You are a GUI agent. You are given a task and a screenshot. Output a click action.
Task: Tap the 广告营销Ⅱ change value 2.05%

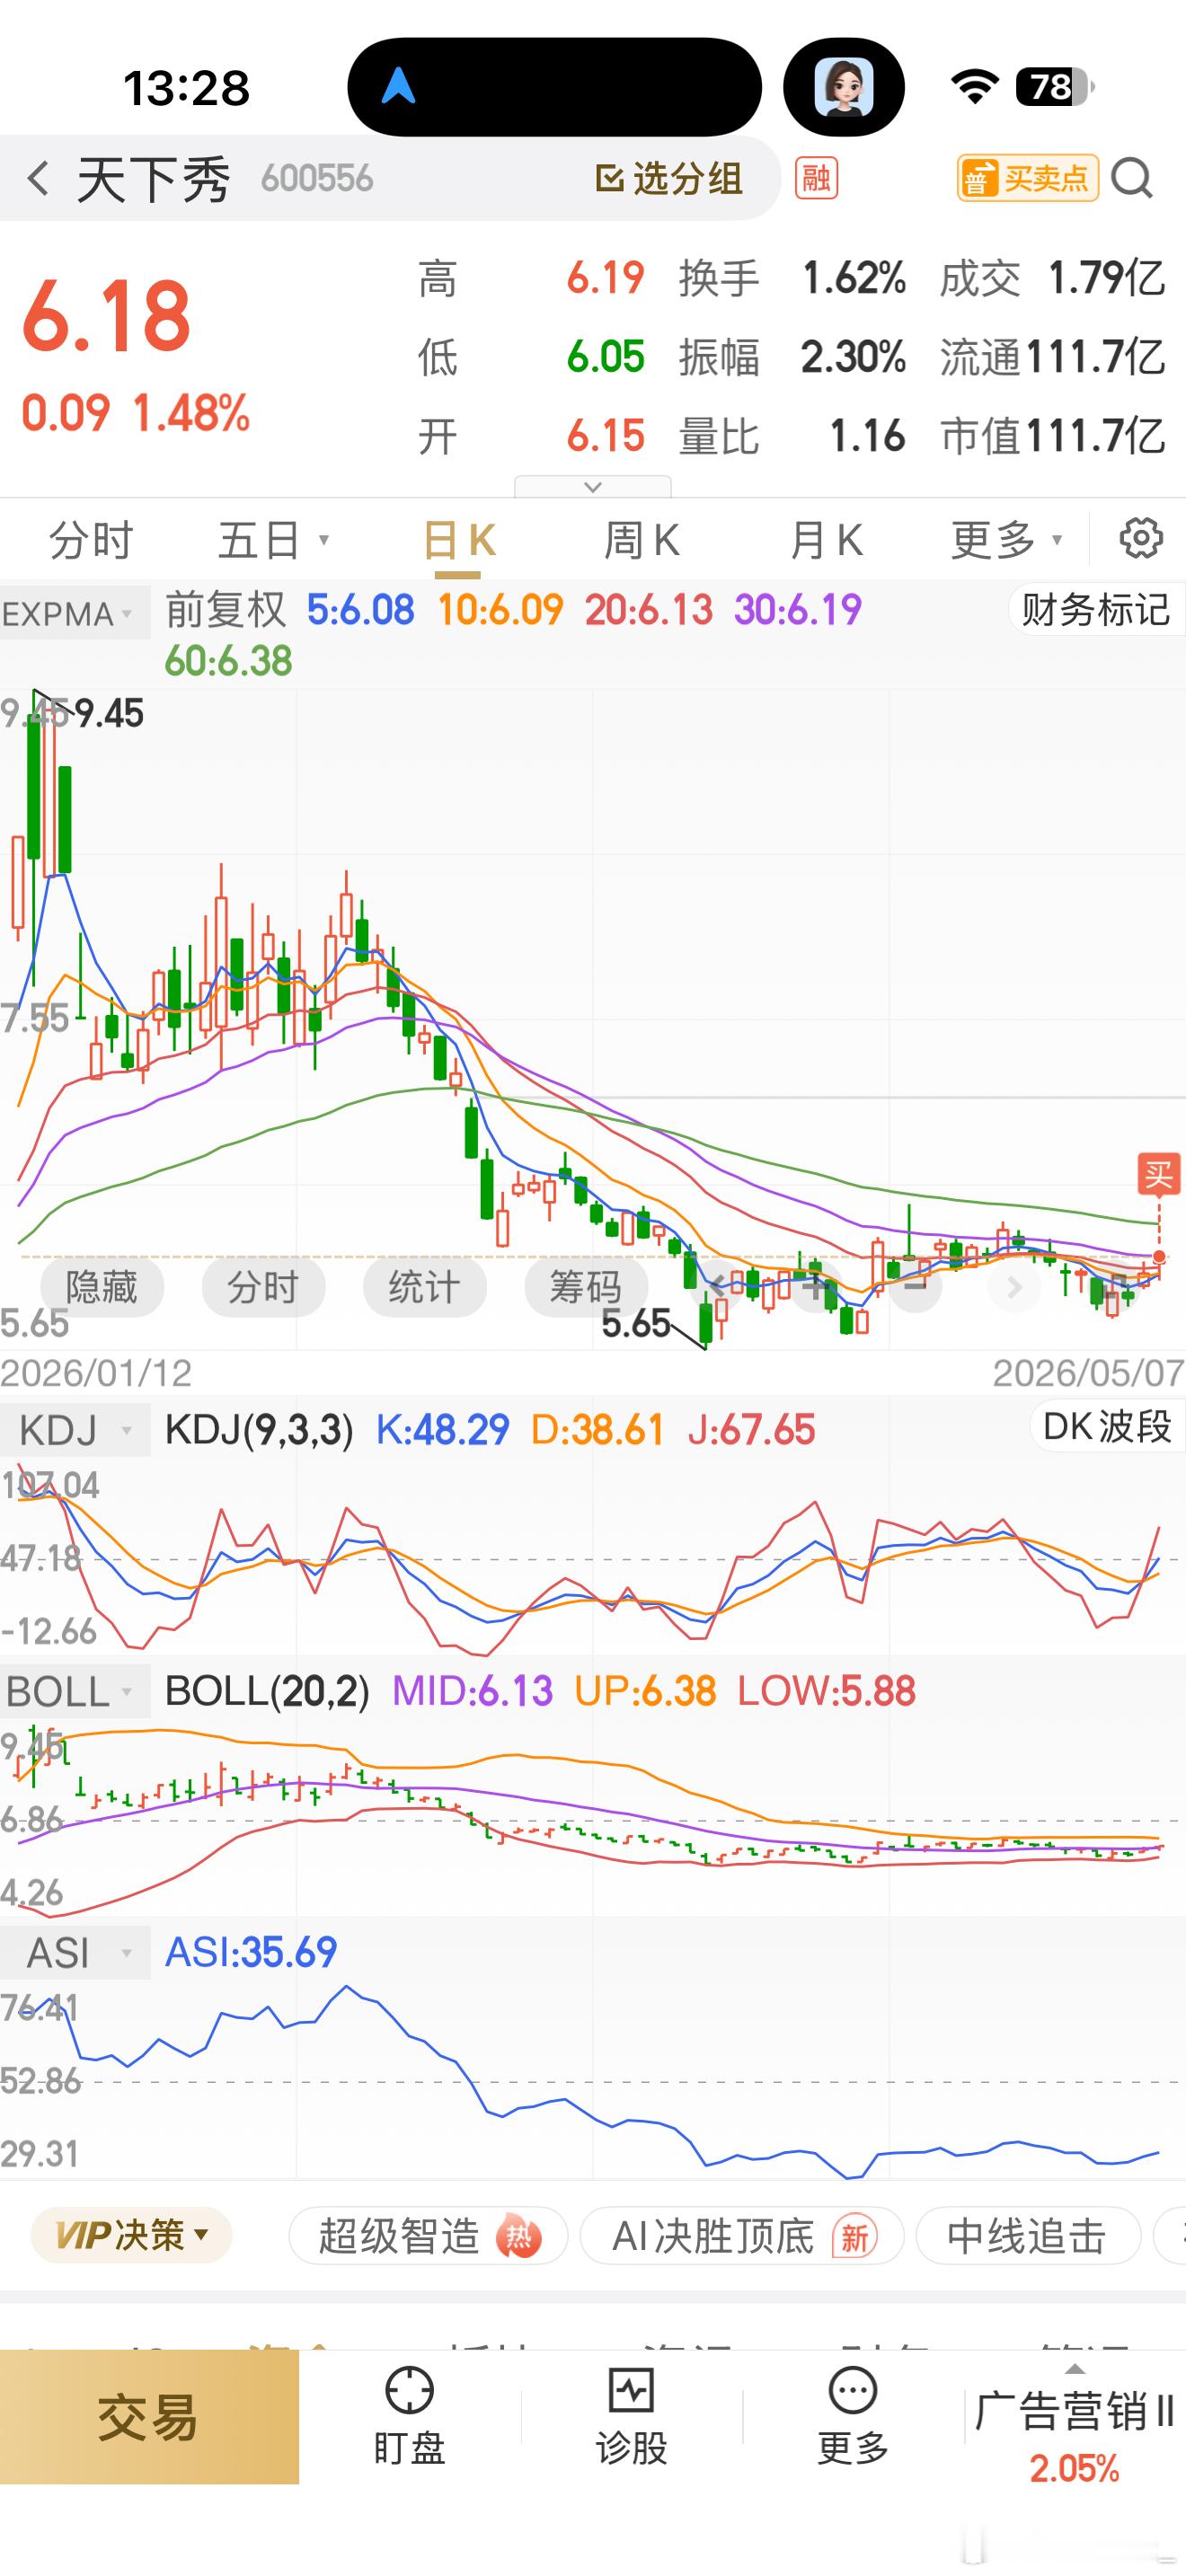click(1074, 2468)
